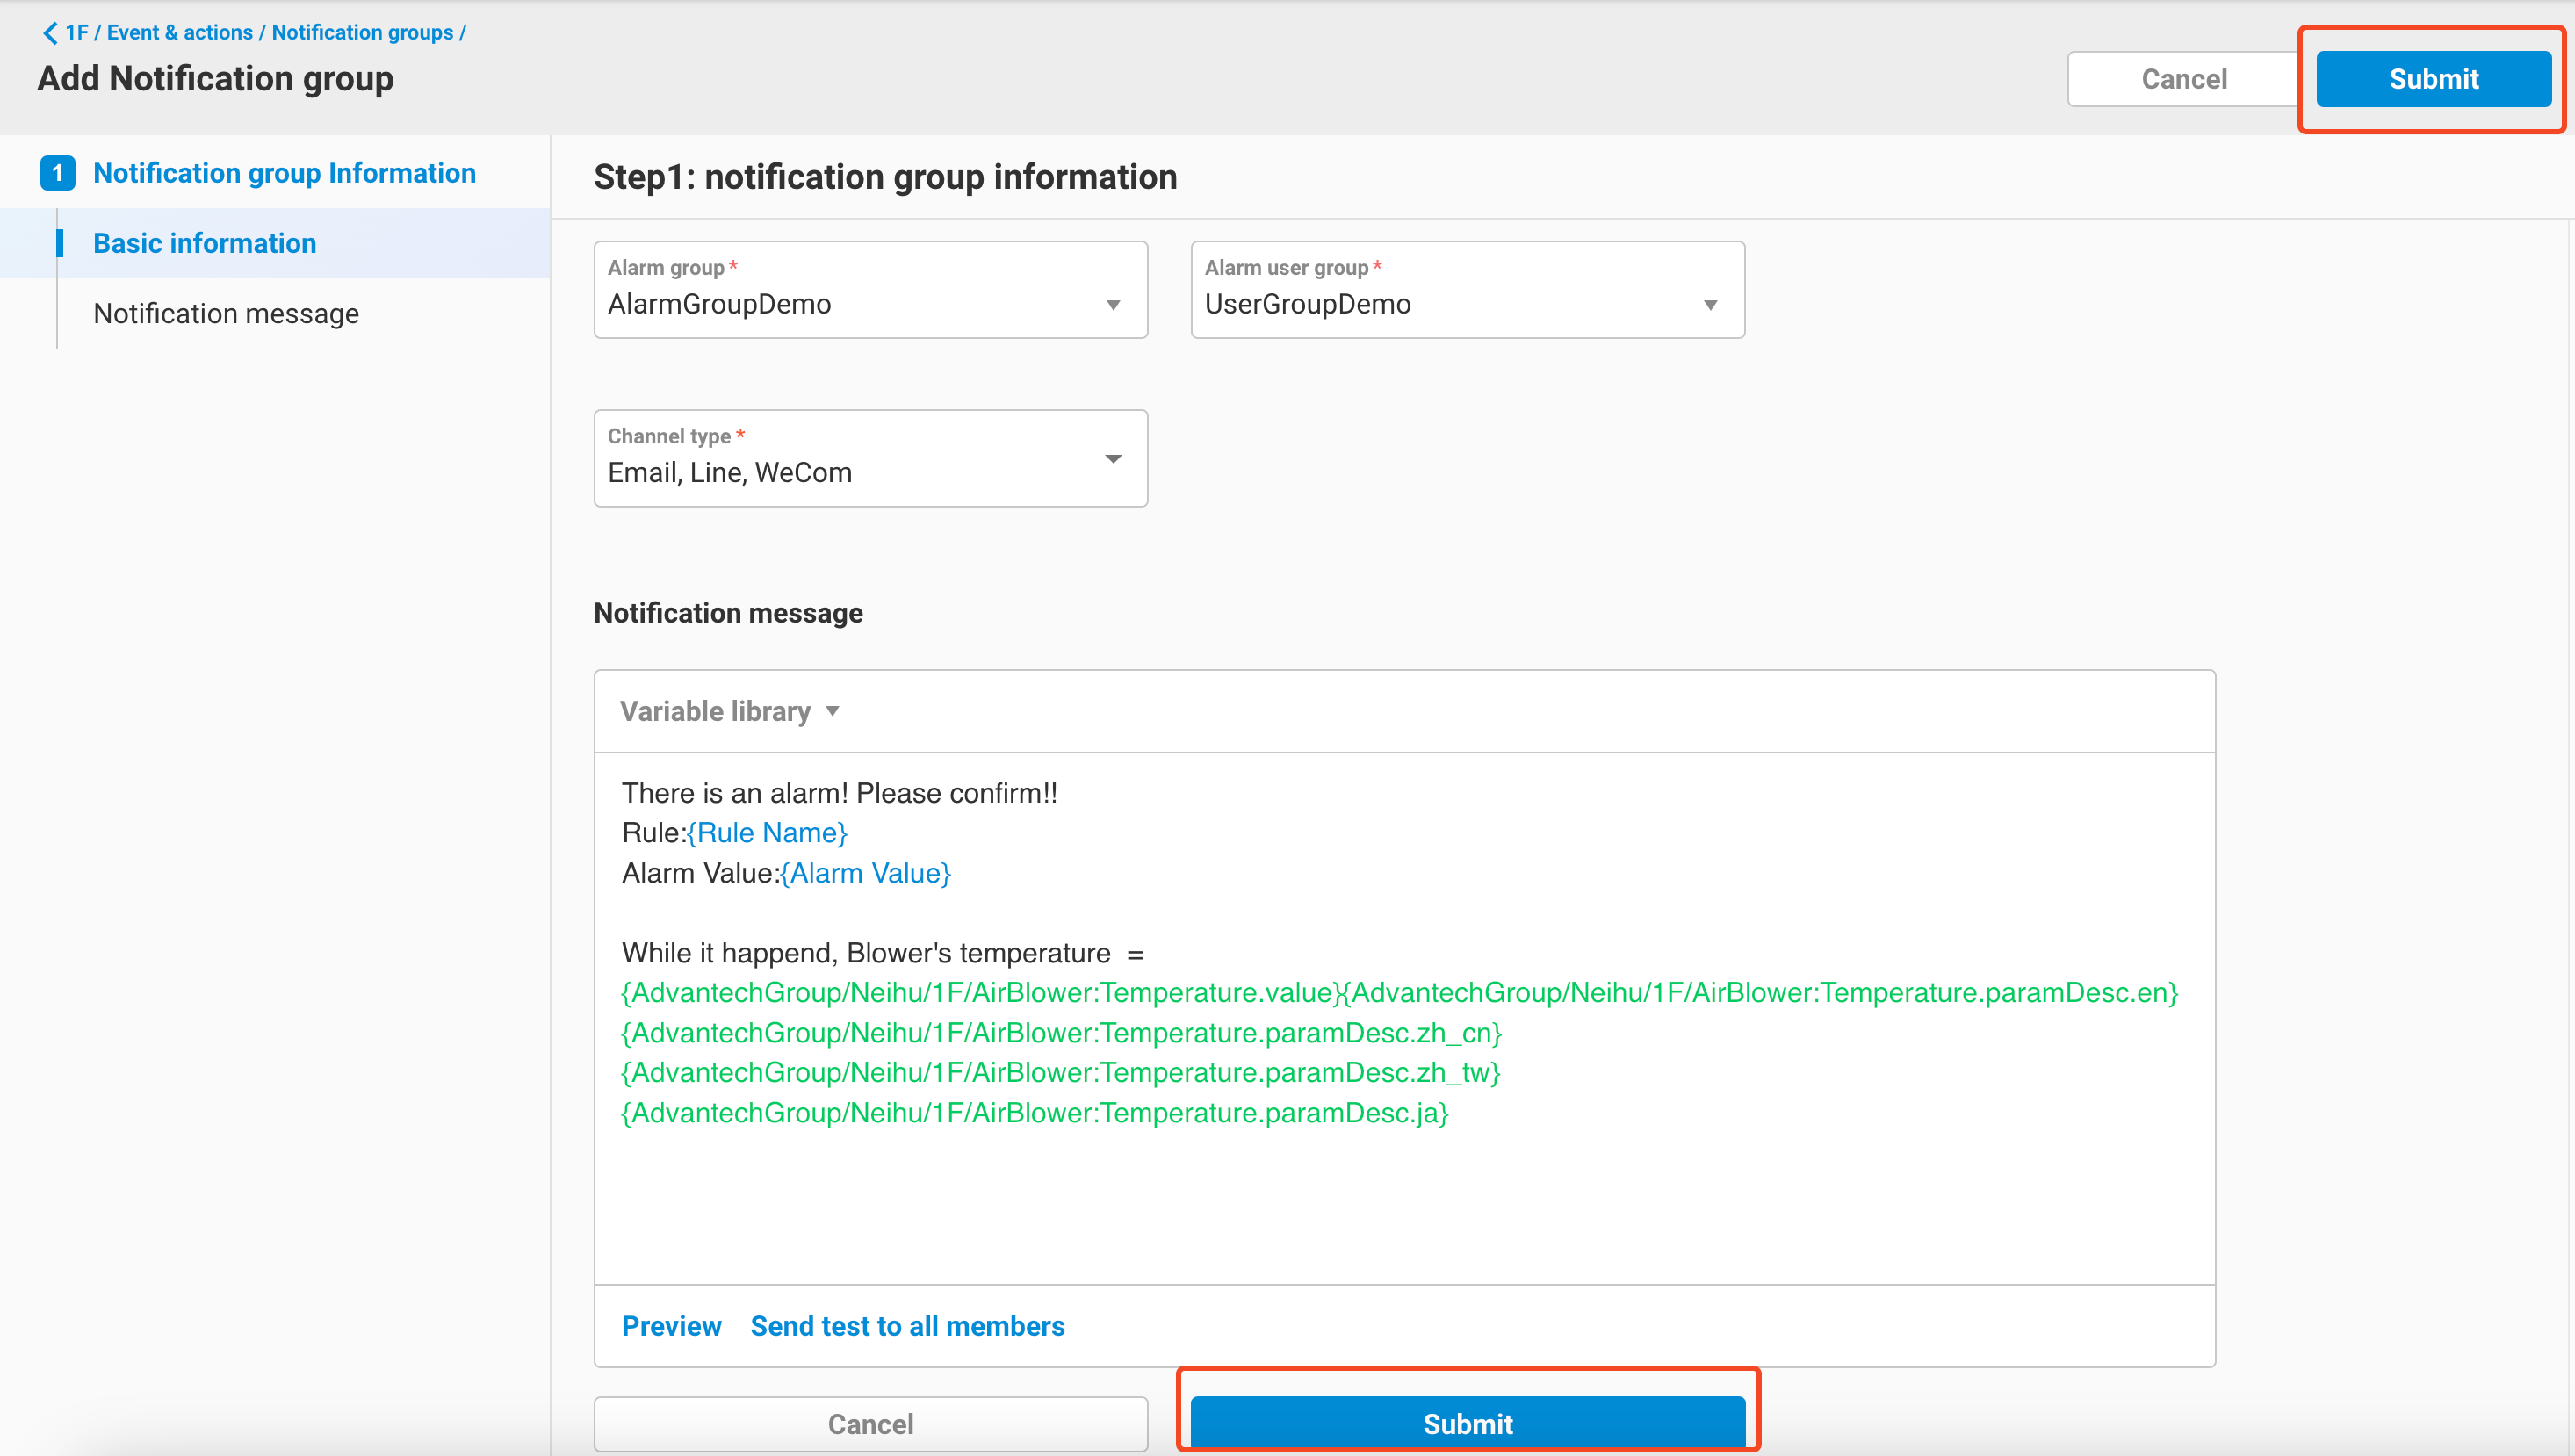2575x1456 pixels.
Task: Click the Preview link
Action: point(671,1325)
